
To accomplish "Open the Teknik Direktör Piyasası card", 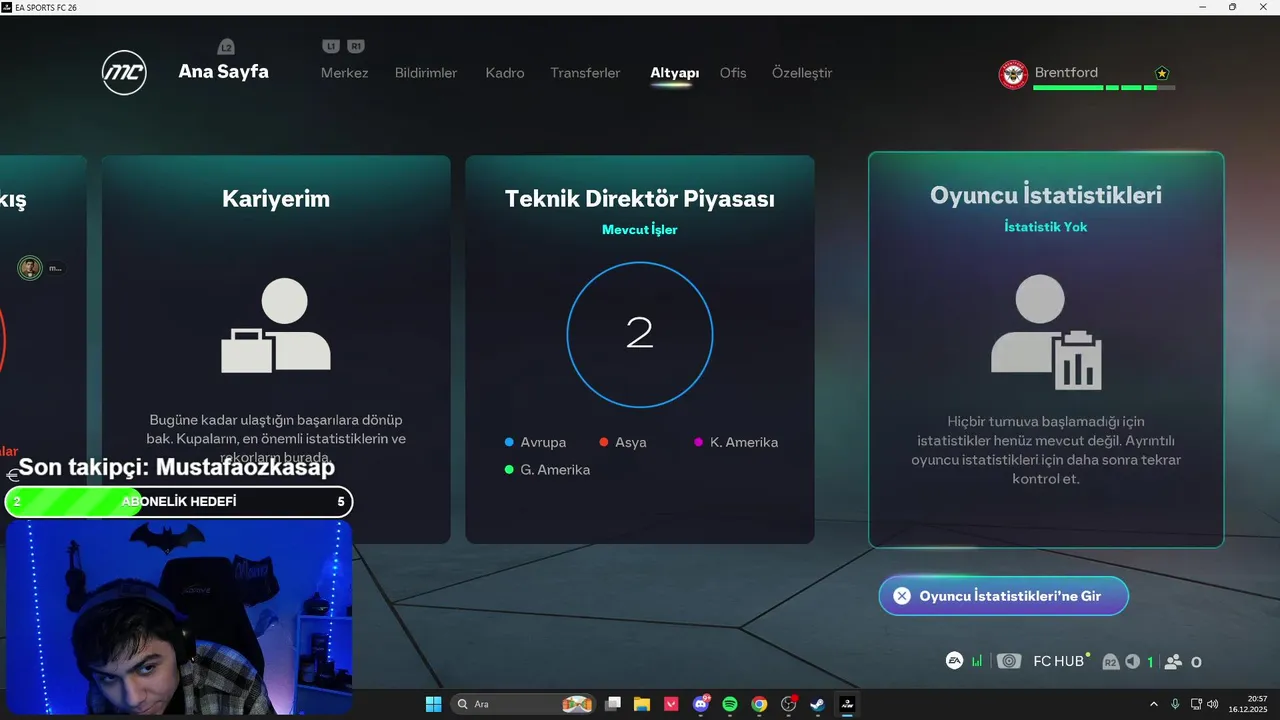I will 640,349.
